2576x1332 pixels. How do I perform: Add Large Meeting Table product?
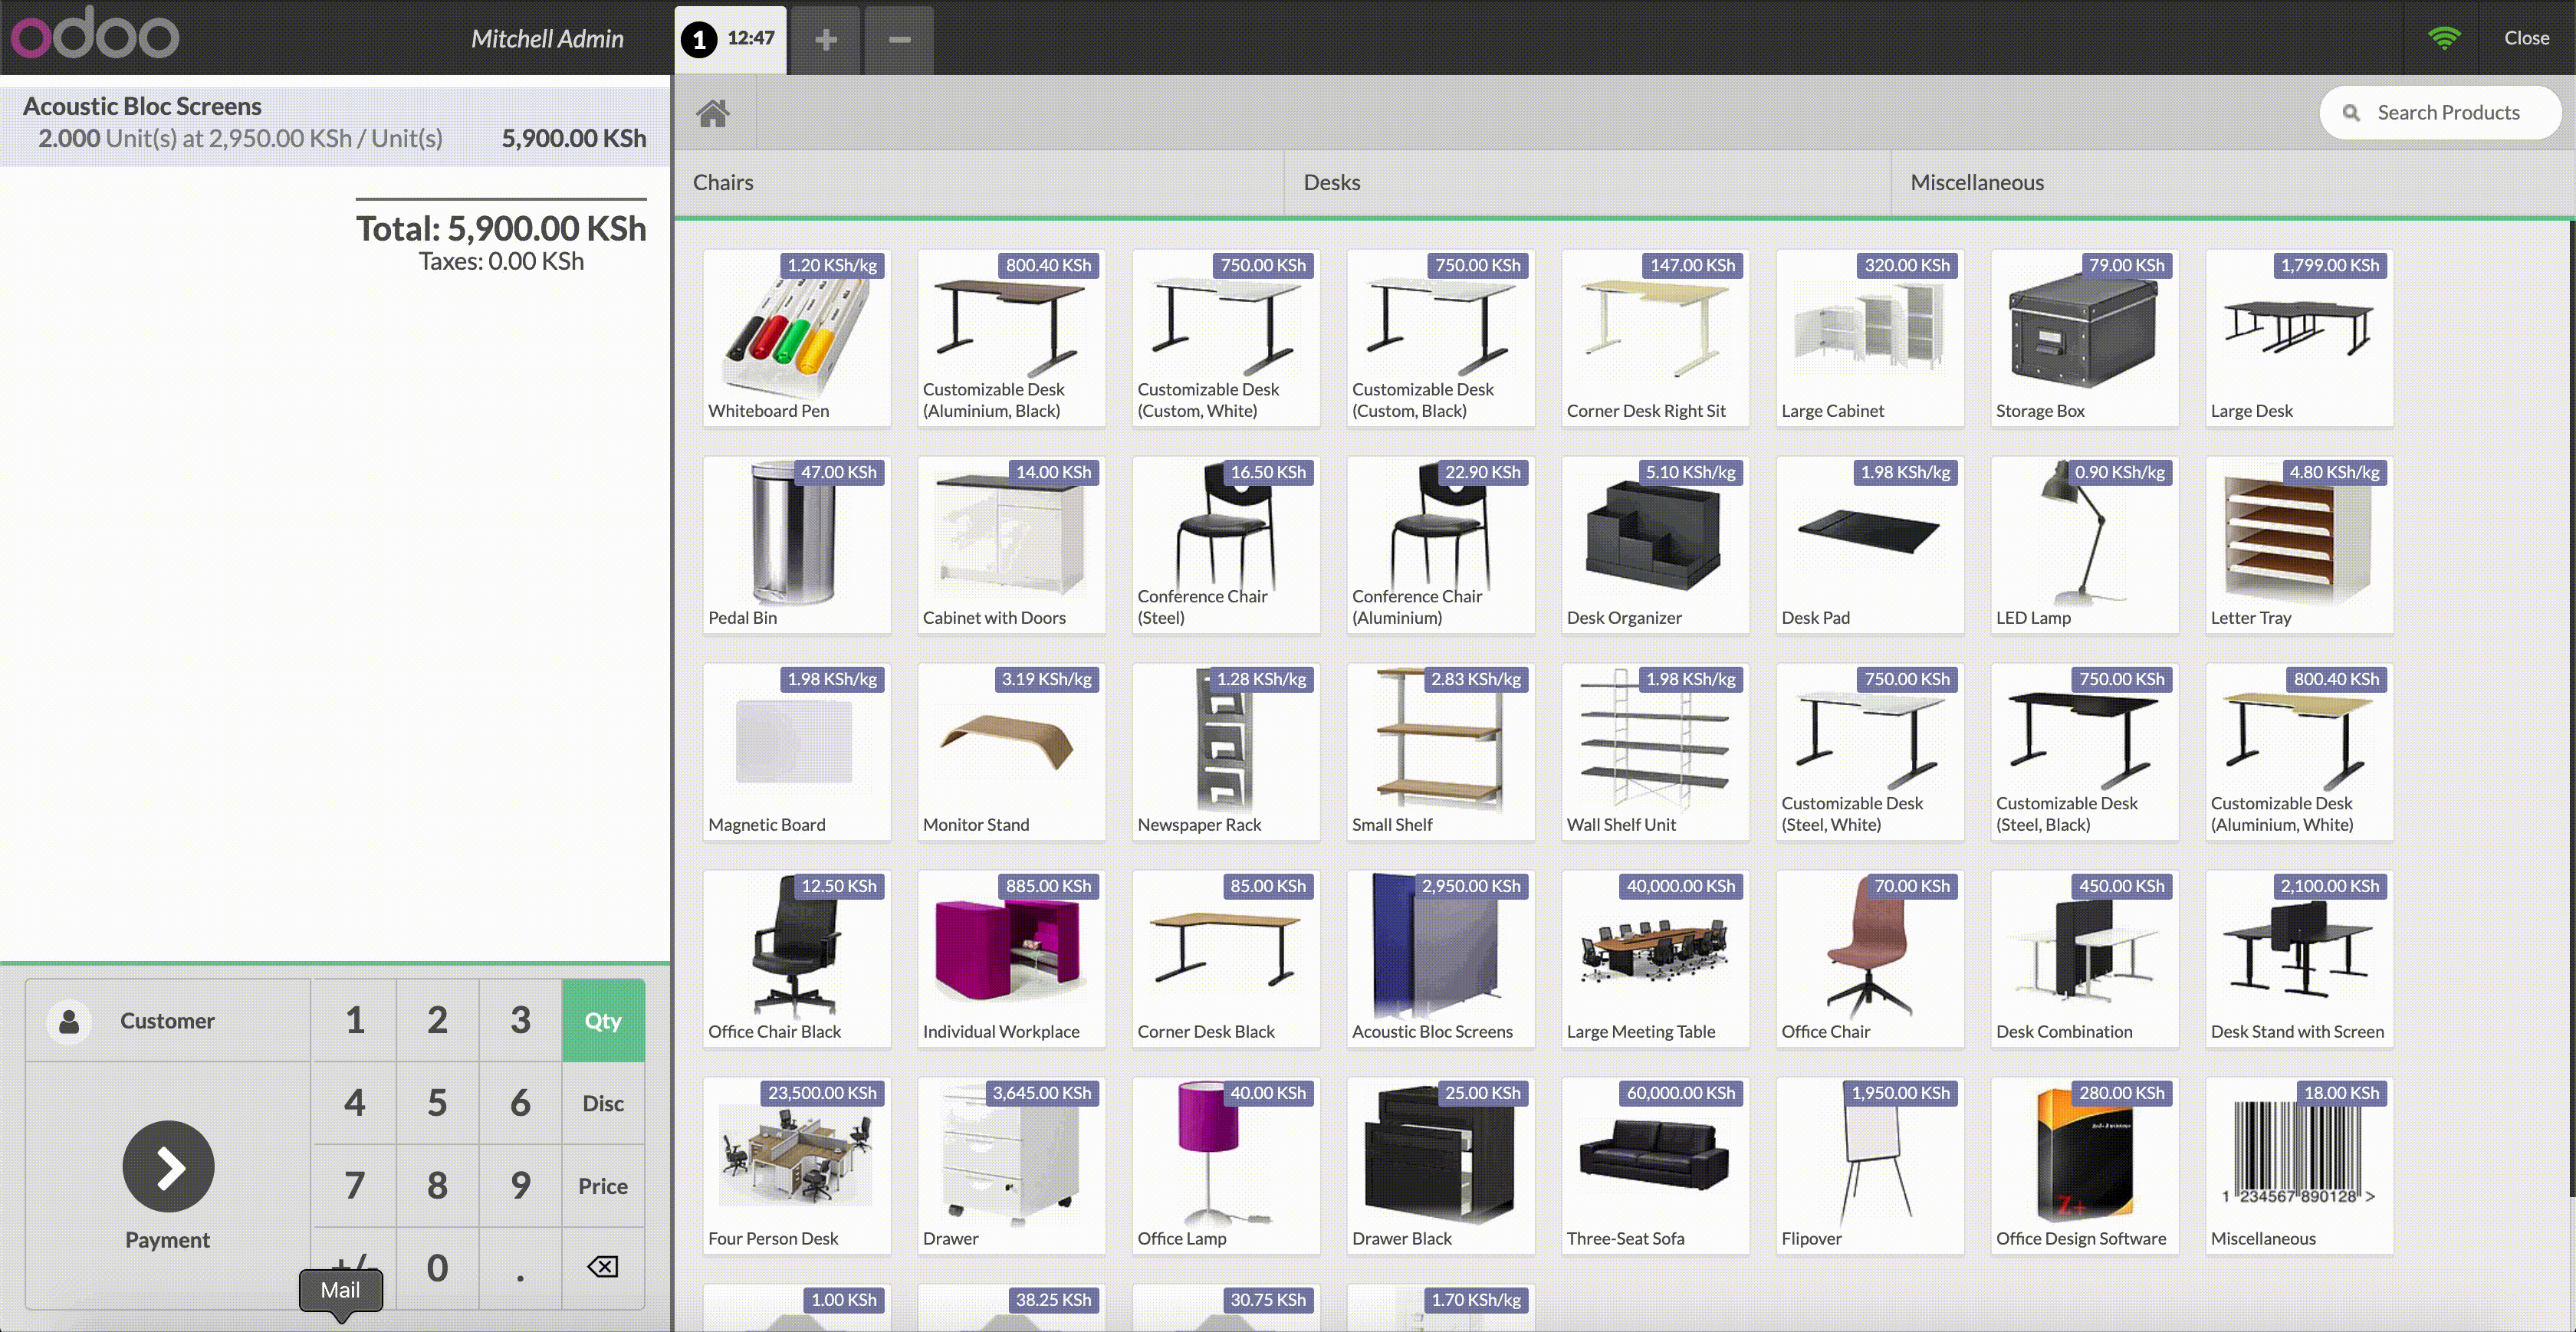1655,959
